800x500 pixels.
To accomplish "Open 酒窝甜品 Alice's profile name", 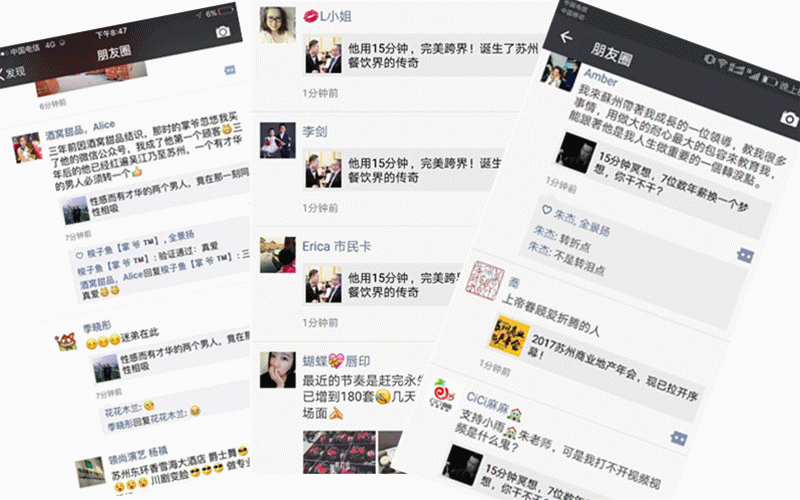I will point(80,130).
